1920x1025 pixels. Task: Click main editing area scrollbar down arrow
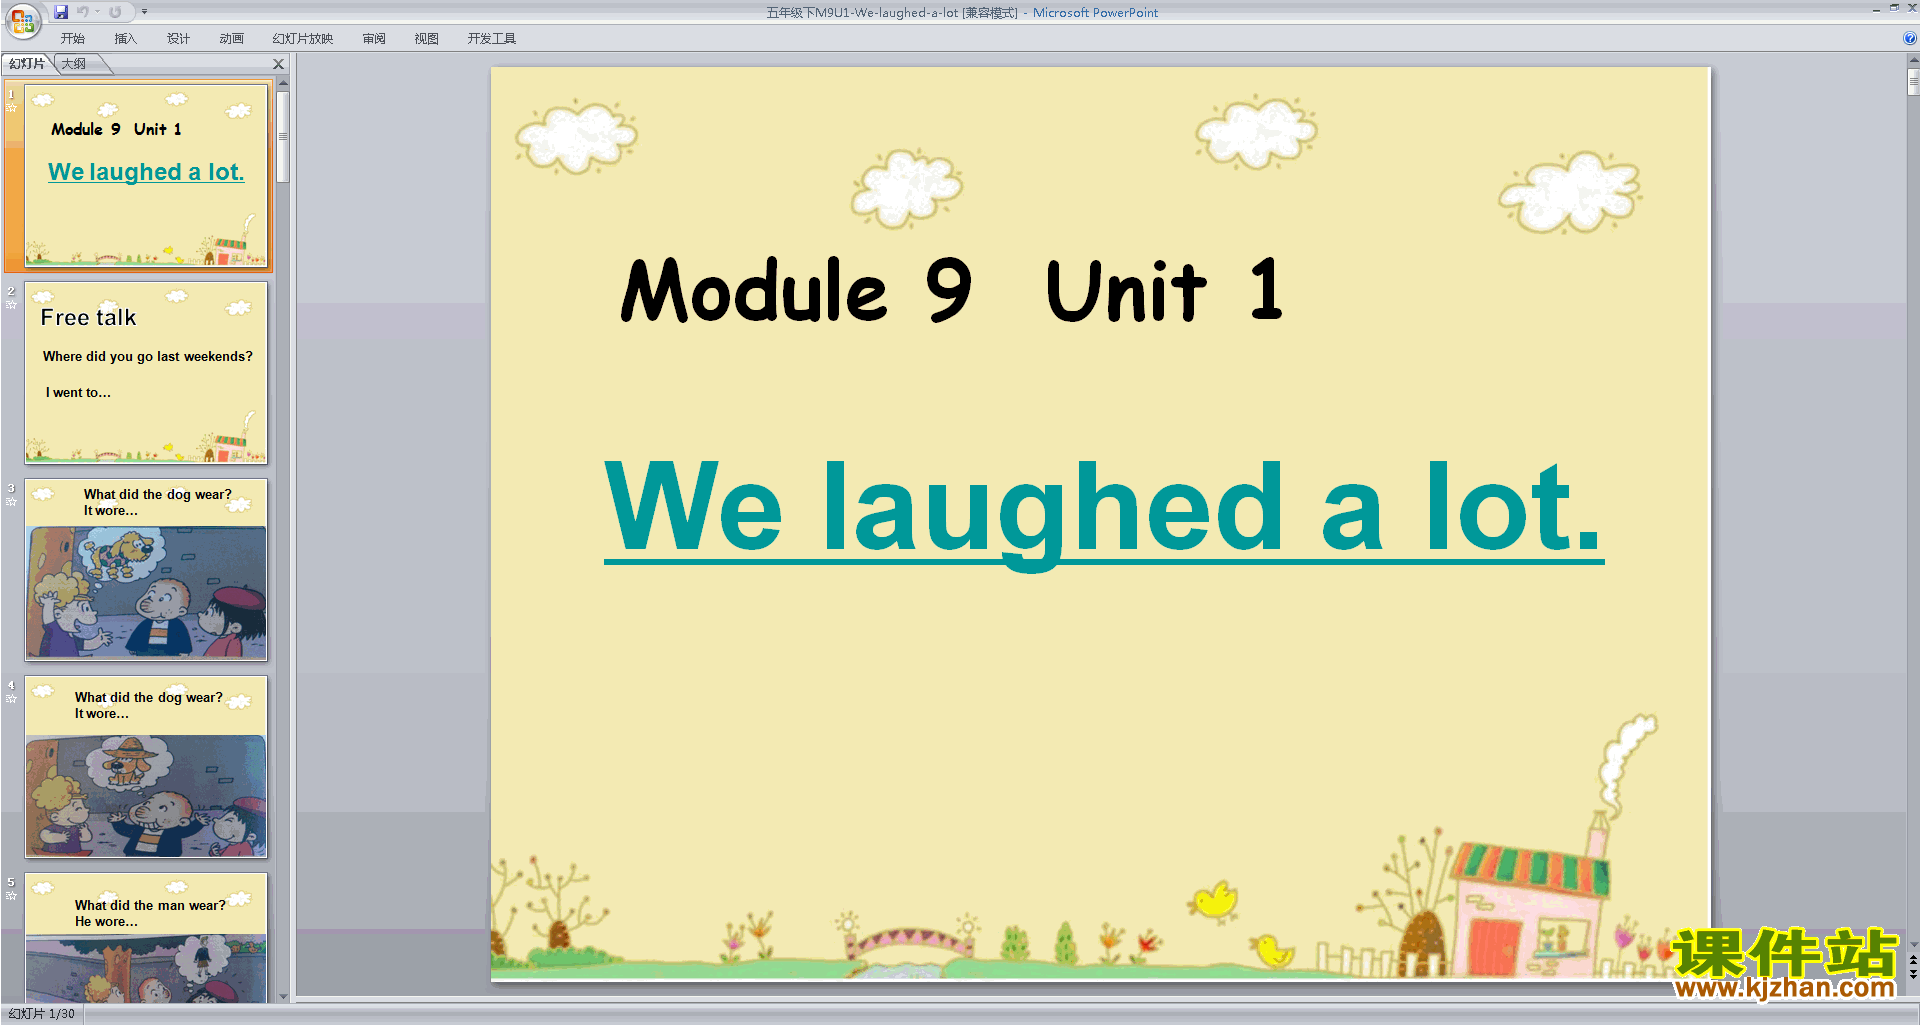[x=1913, y=944]
